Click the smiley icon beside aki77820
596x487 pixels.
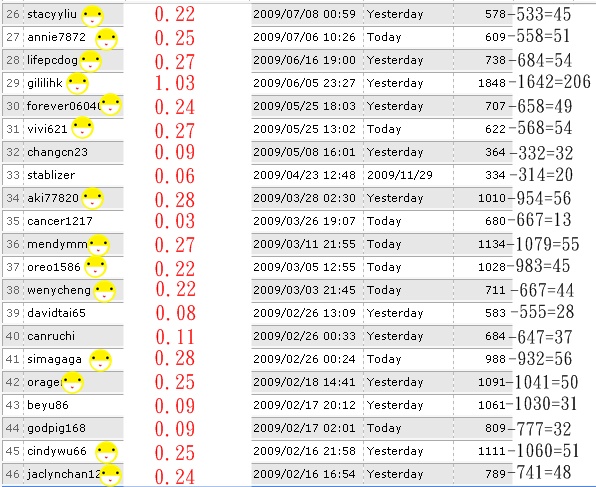click(x=93, y=199)
